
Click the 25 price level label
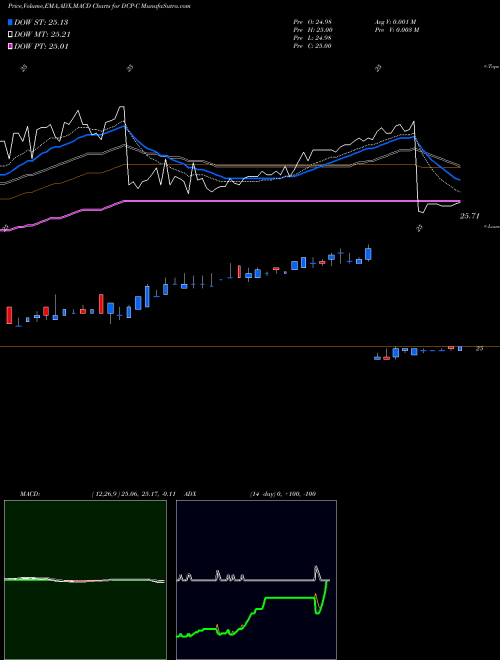click(x=479, y=349)
